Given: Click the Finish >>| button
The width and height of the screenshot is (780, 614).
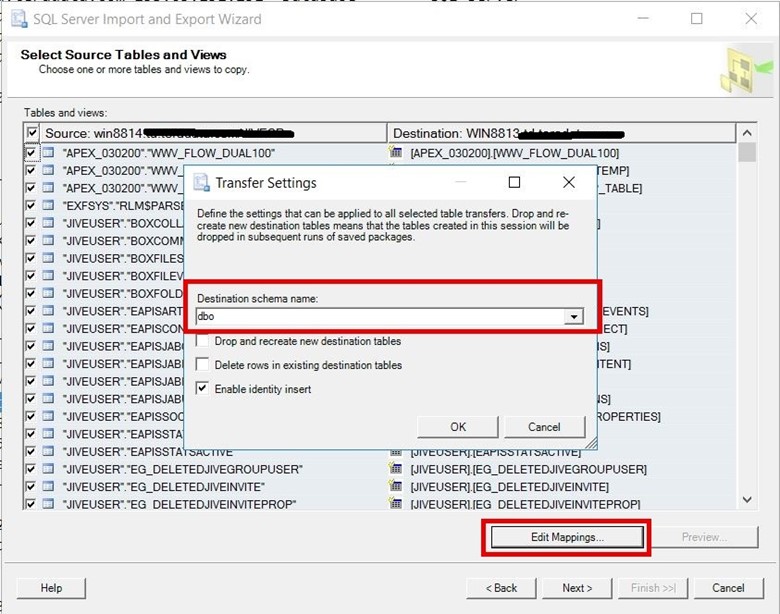Looking at the screenshot, I should click(653, 588).
